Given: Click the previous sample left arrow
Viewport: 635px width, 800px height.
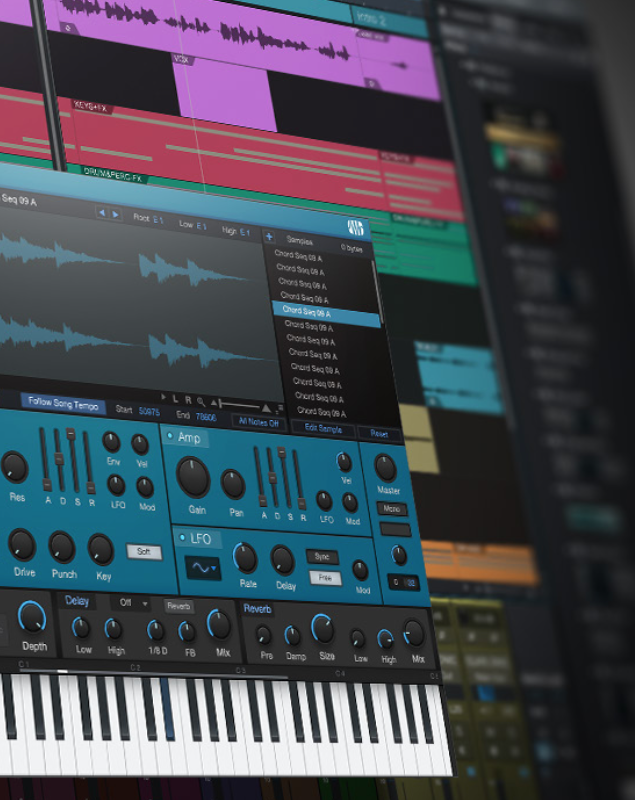Looking at the screenshot, I should 102,213.
